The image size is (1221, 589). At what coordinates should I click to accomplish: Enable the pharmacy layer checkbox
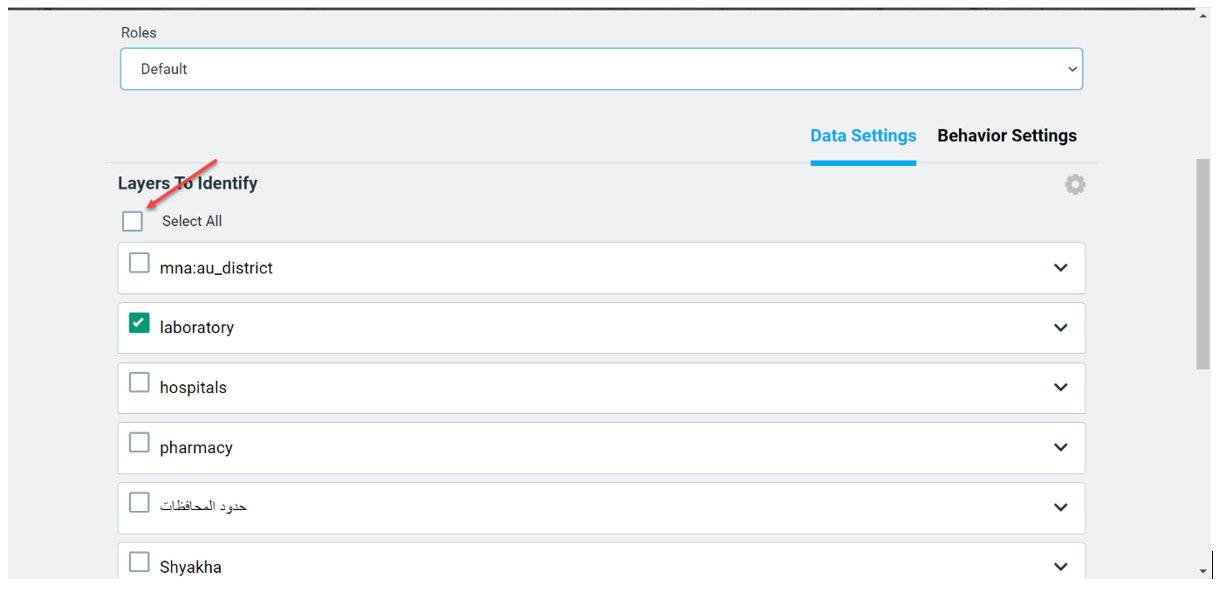tap(140, 443)
